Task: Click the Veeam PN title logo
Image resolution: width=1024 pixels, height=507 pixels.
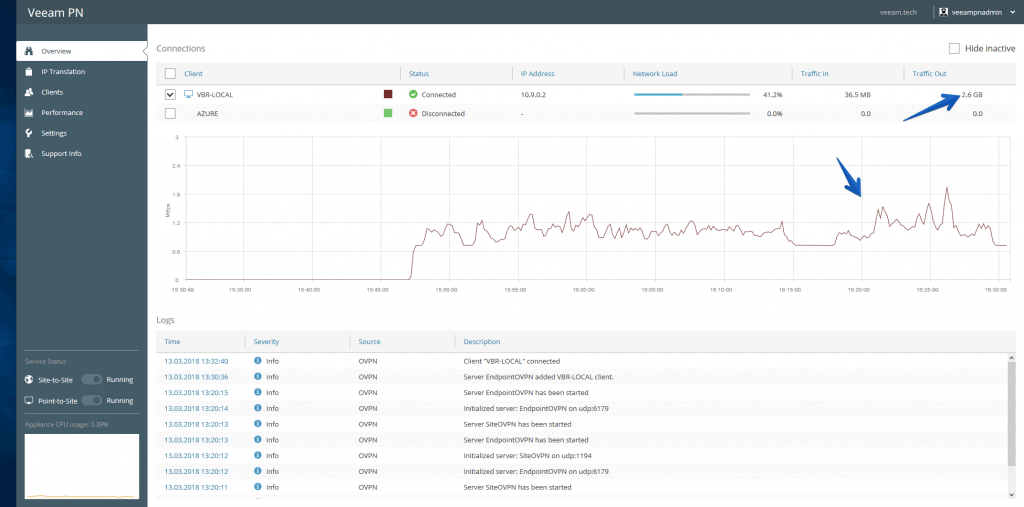Action: click(x=56, y=12)
